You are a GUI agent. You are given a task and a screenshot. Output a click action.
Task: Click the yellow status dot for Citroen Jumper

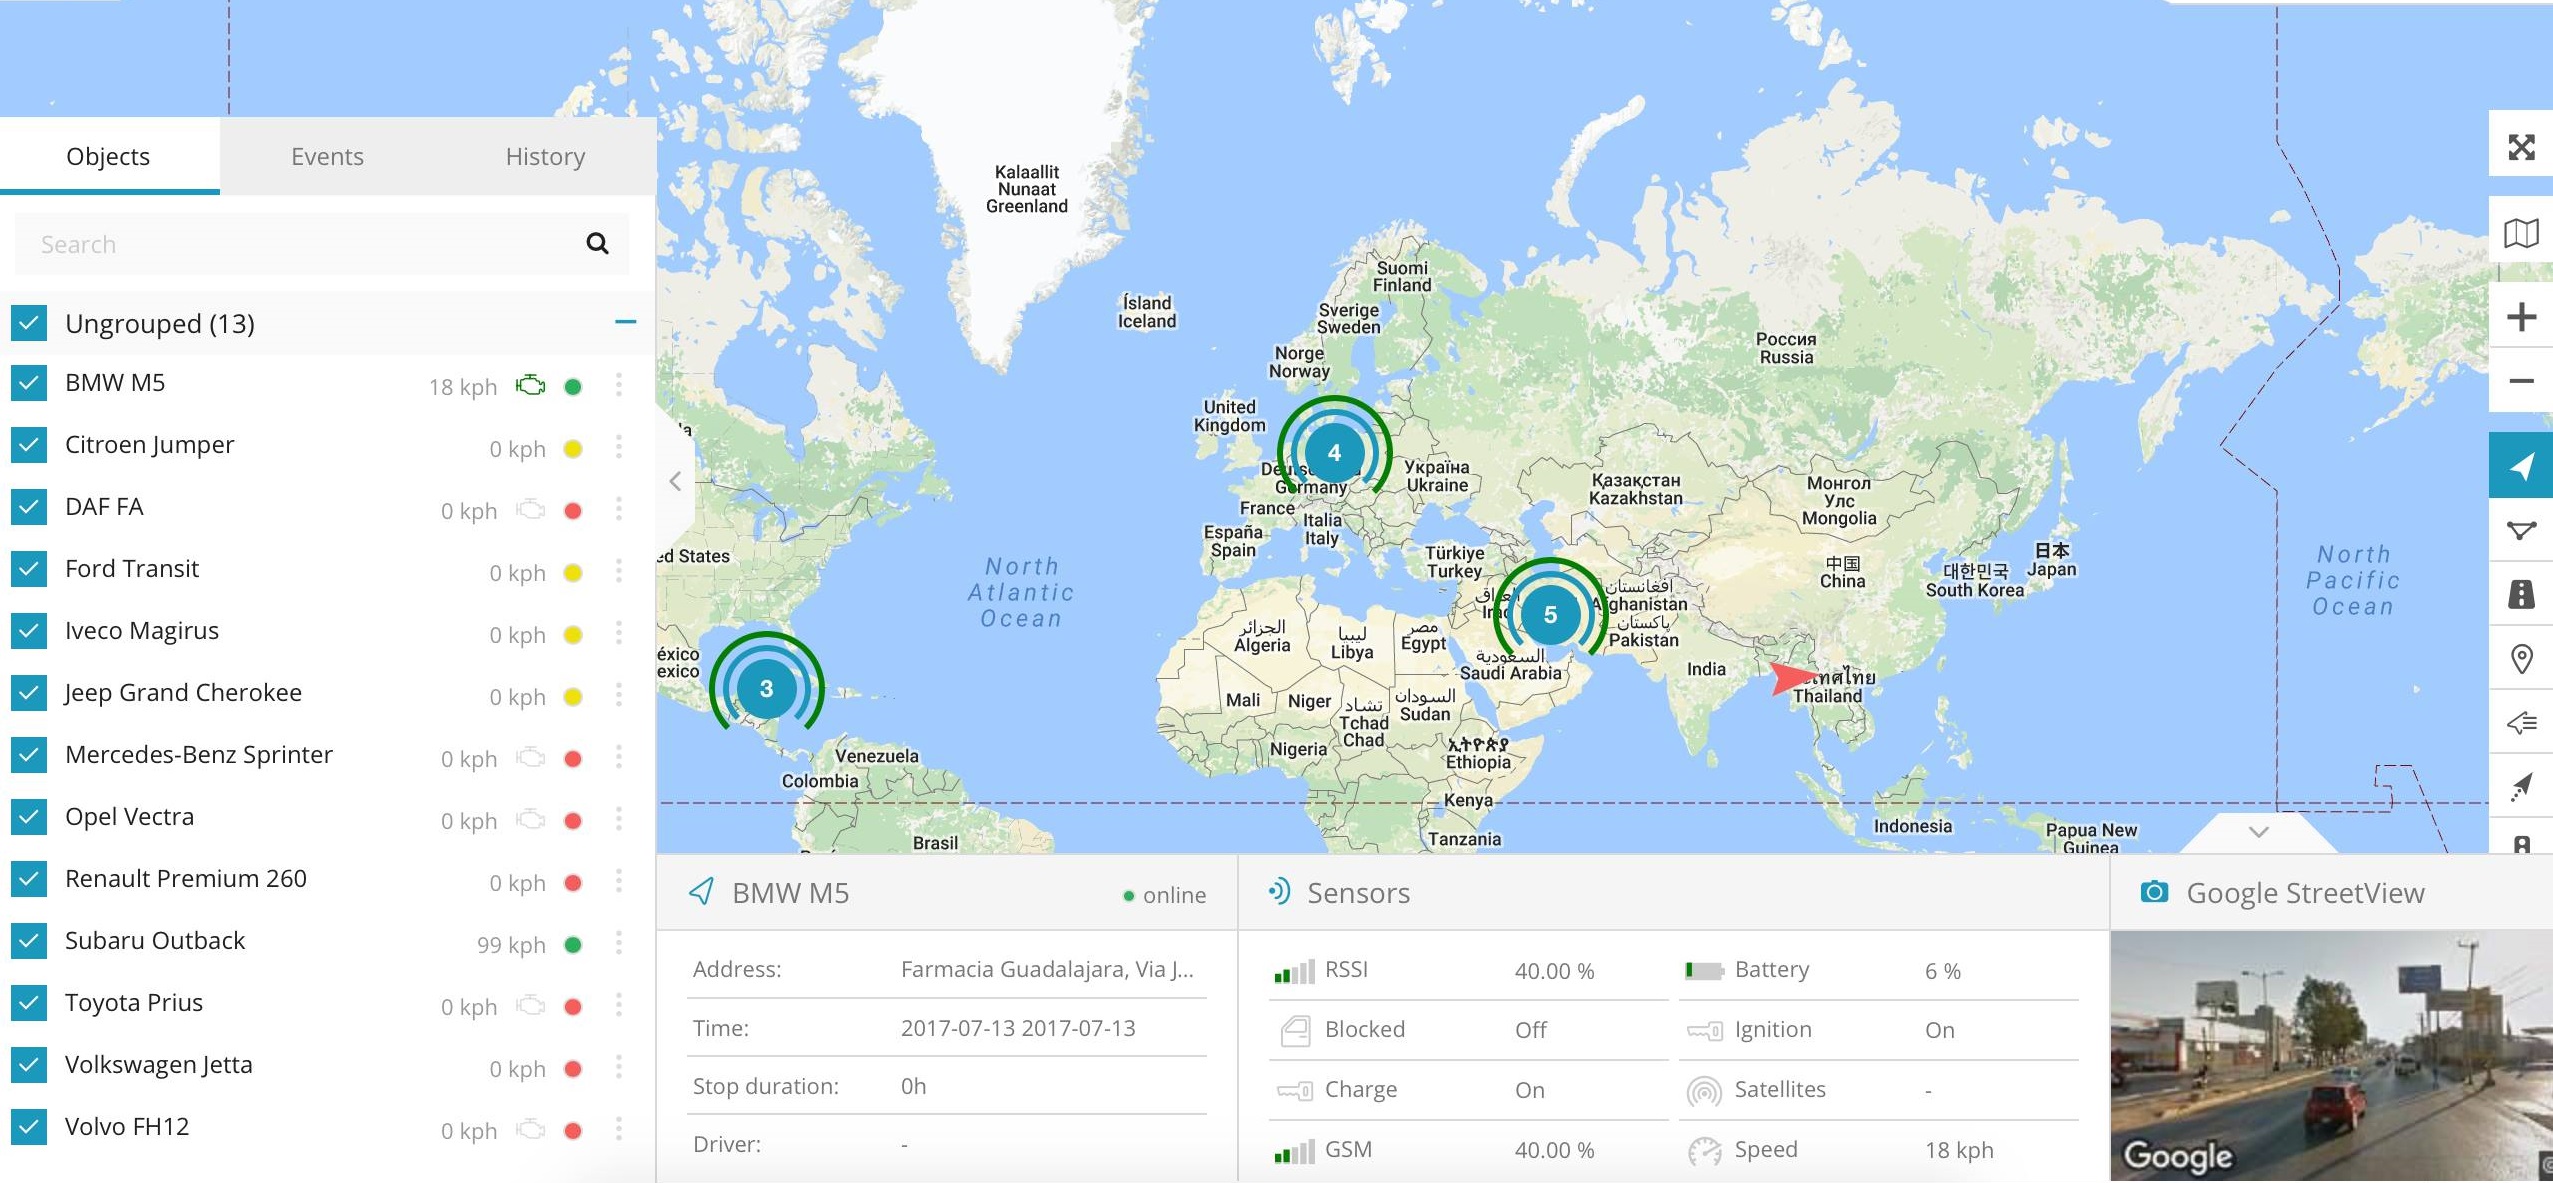coord(573,449)
